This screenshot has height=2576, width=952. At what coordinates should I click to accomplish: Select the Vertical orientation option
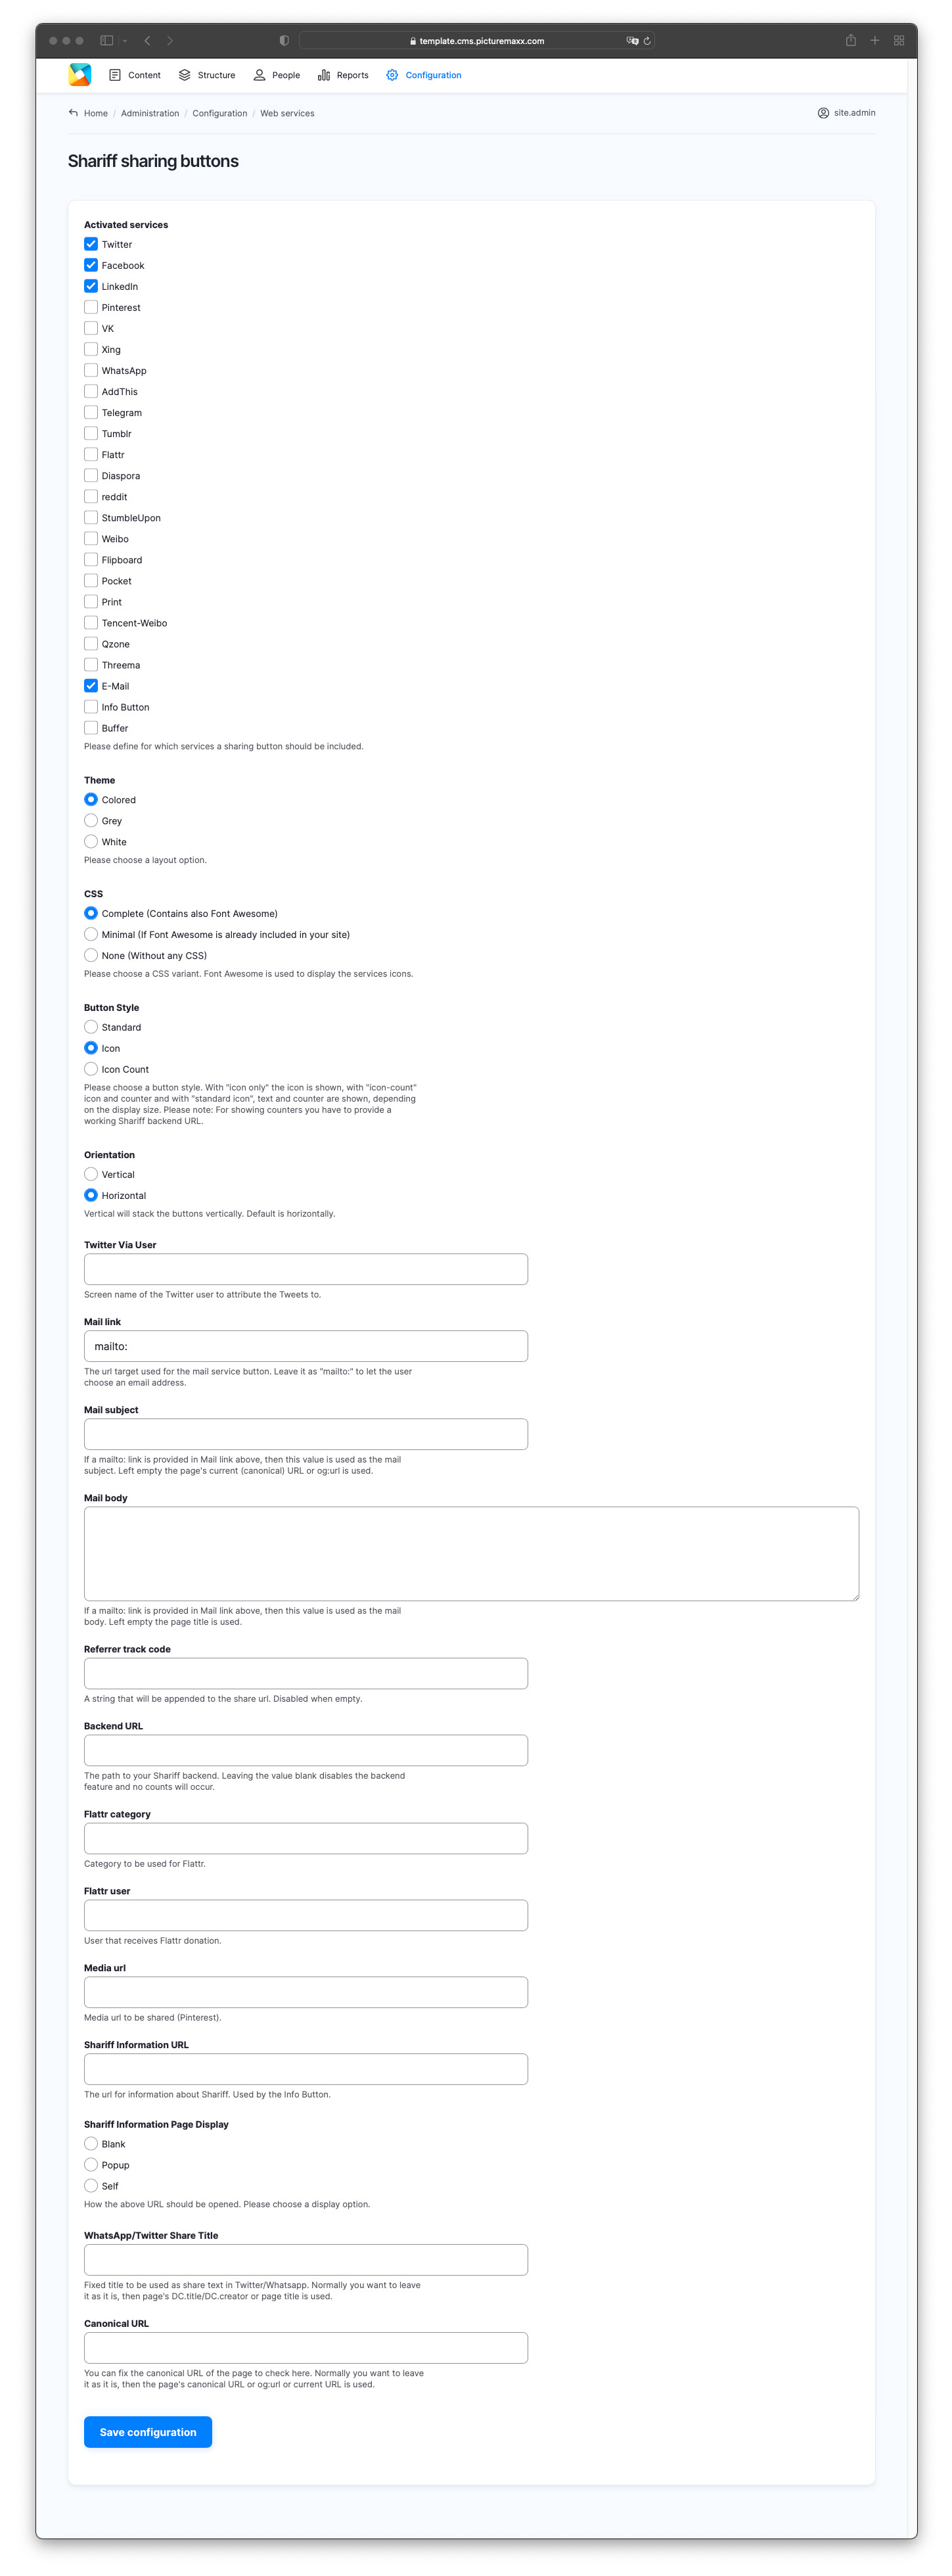[91, 1175]
